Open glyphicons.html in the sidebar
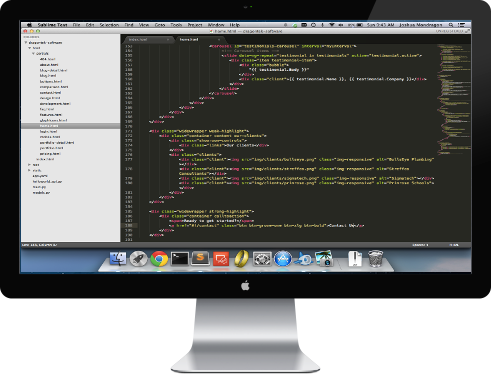This screenshot has width=491, height=375. (x=54, y=120)
